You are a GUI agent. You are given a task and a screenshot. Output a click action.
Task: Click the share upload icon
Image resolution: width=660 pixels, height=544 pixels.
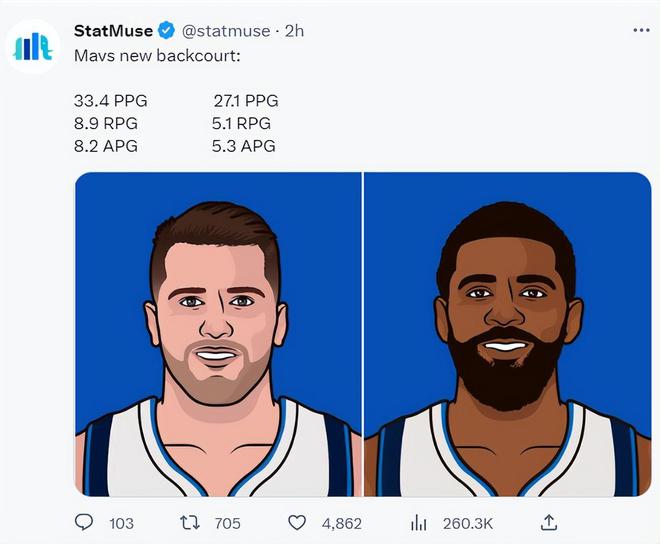548,523
